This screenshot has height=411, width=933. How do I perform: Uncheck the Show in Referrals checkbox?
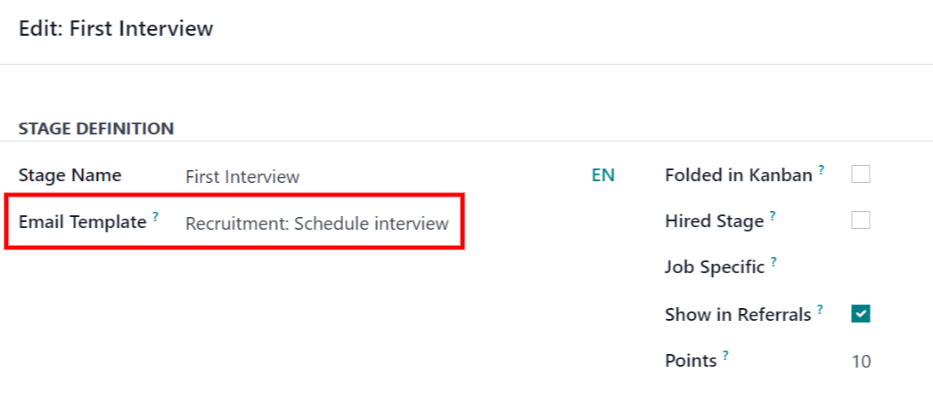coord(861,314)
